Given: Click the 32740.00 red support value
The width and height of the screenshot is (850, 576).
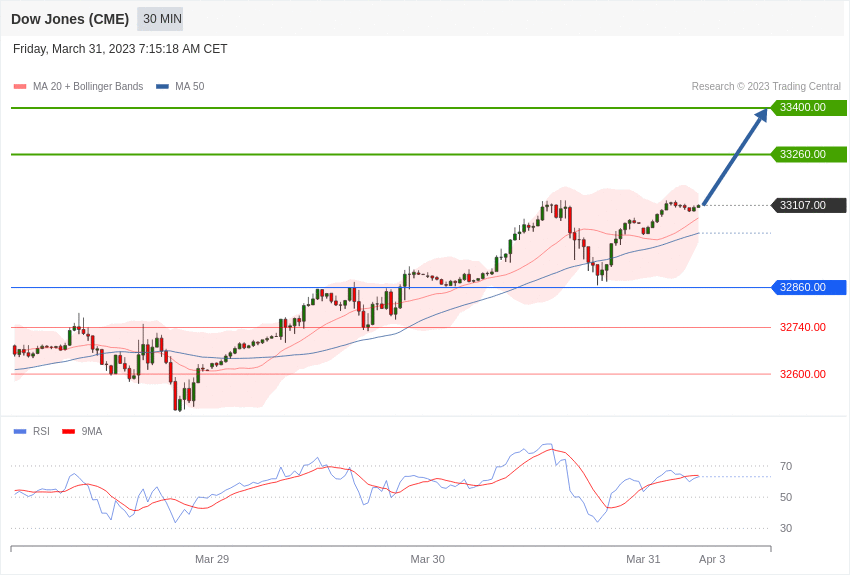Looking at the screenshot, I should [803, 327].
